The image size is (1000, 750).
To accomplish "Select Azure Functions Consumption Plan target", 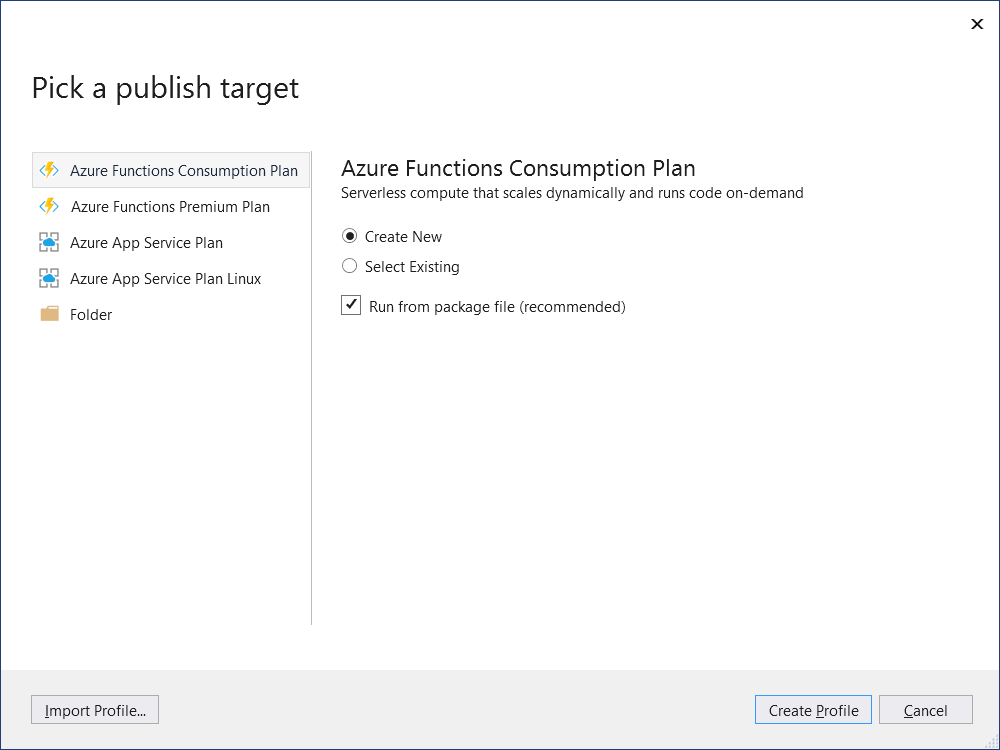I will point(171,170).
